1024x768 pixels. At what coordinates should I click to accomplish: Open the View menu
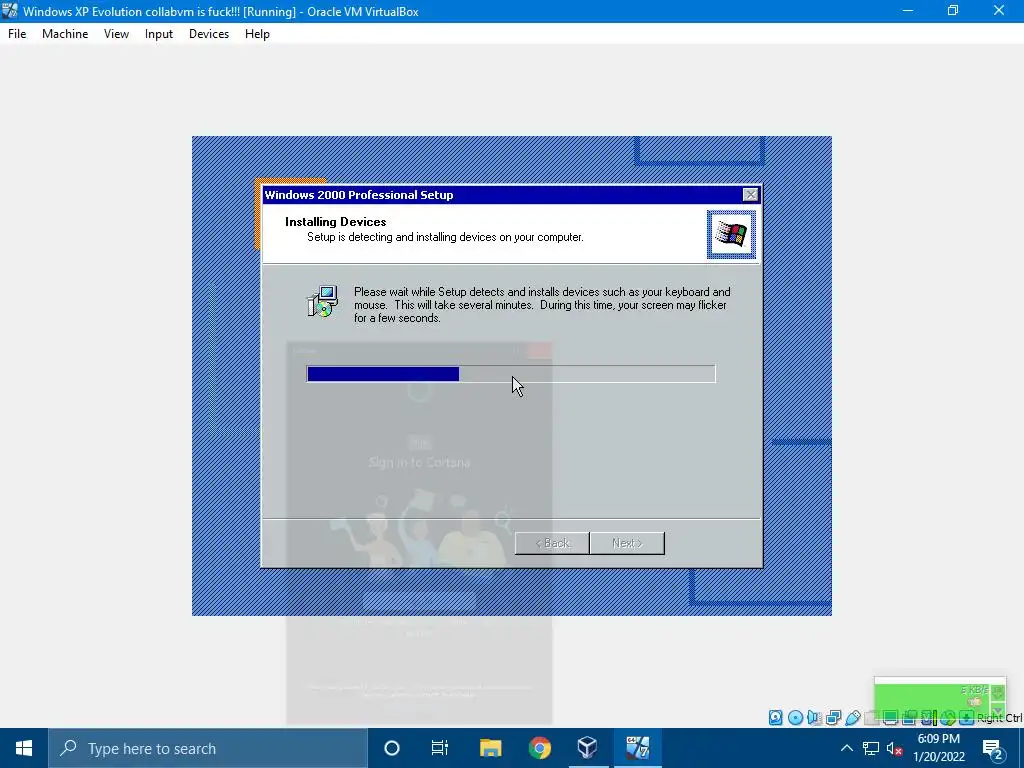(116, 34)
